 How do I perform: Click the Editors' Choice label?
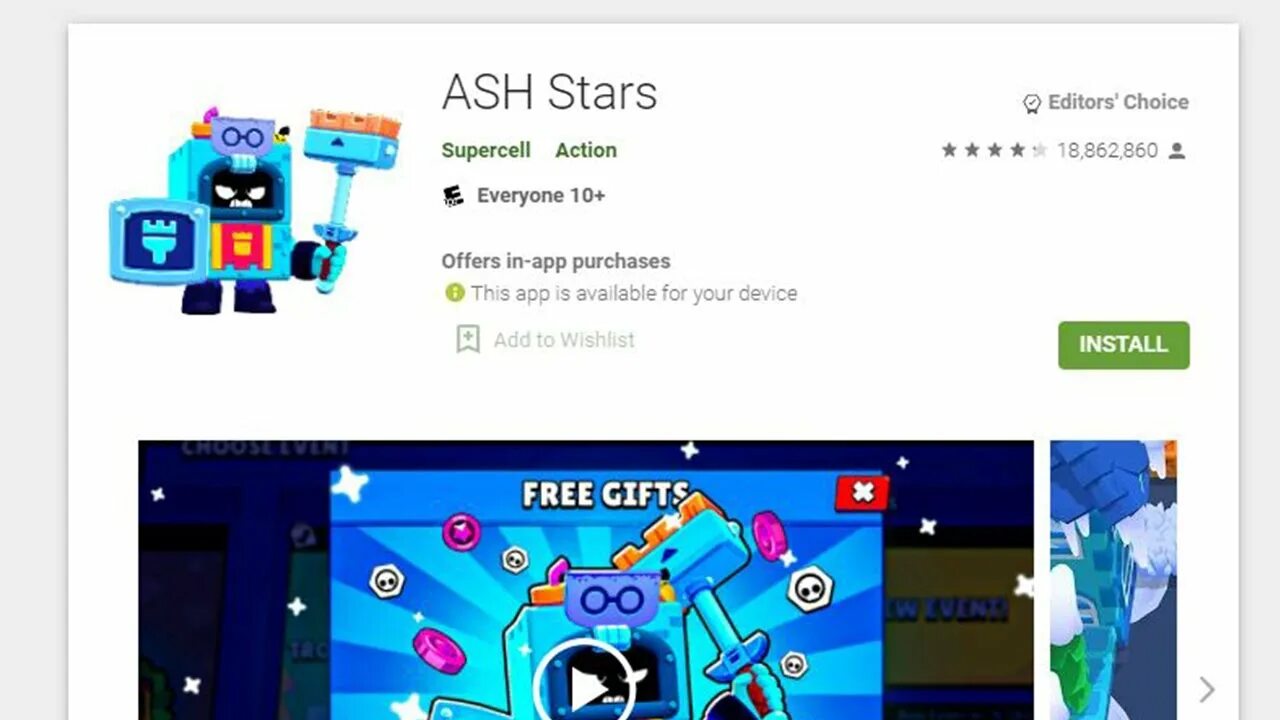tap(1118, 102)
